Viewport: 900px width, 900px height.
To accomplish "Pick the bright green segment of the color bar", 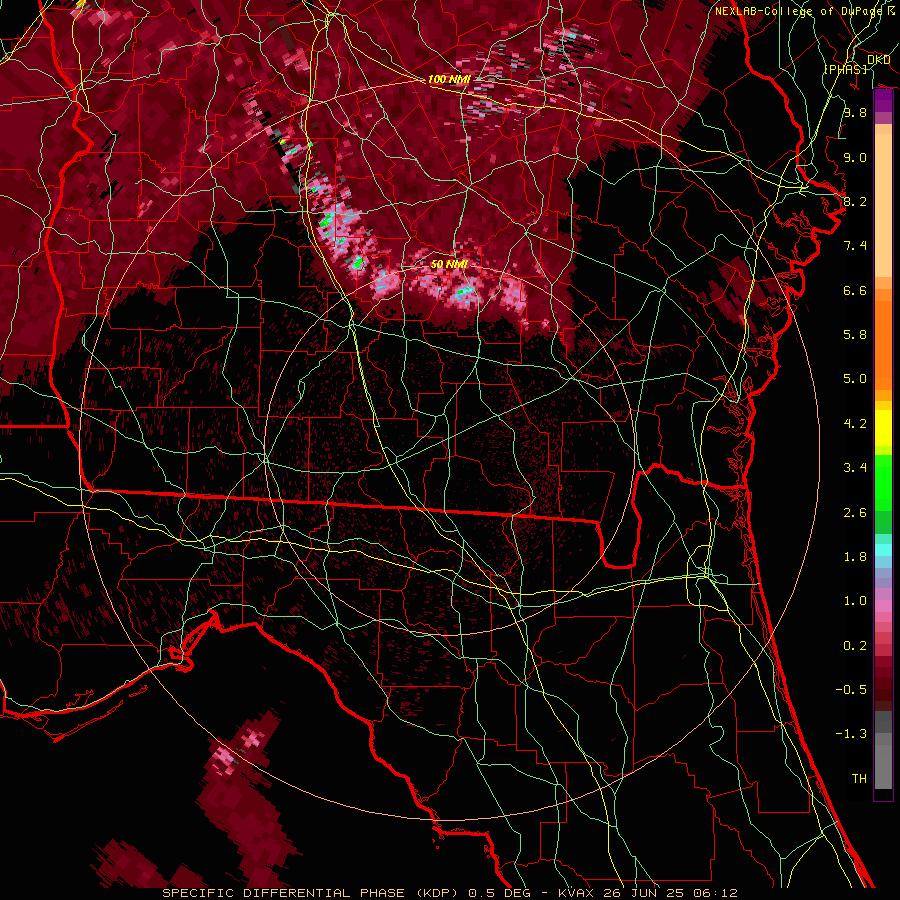I will [883, 483].
